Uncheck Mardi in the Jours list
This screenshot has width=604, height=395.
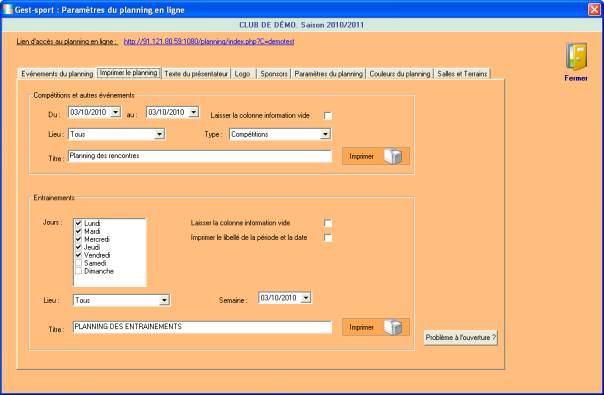coord(79,231)
